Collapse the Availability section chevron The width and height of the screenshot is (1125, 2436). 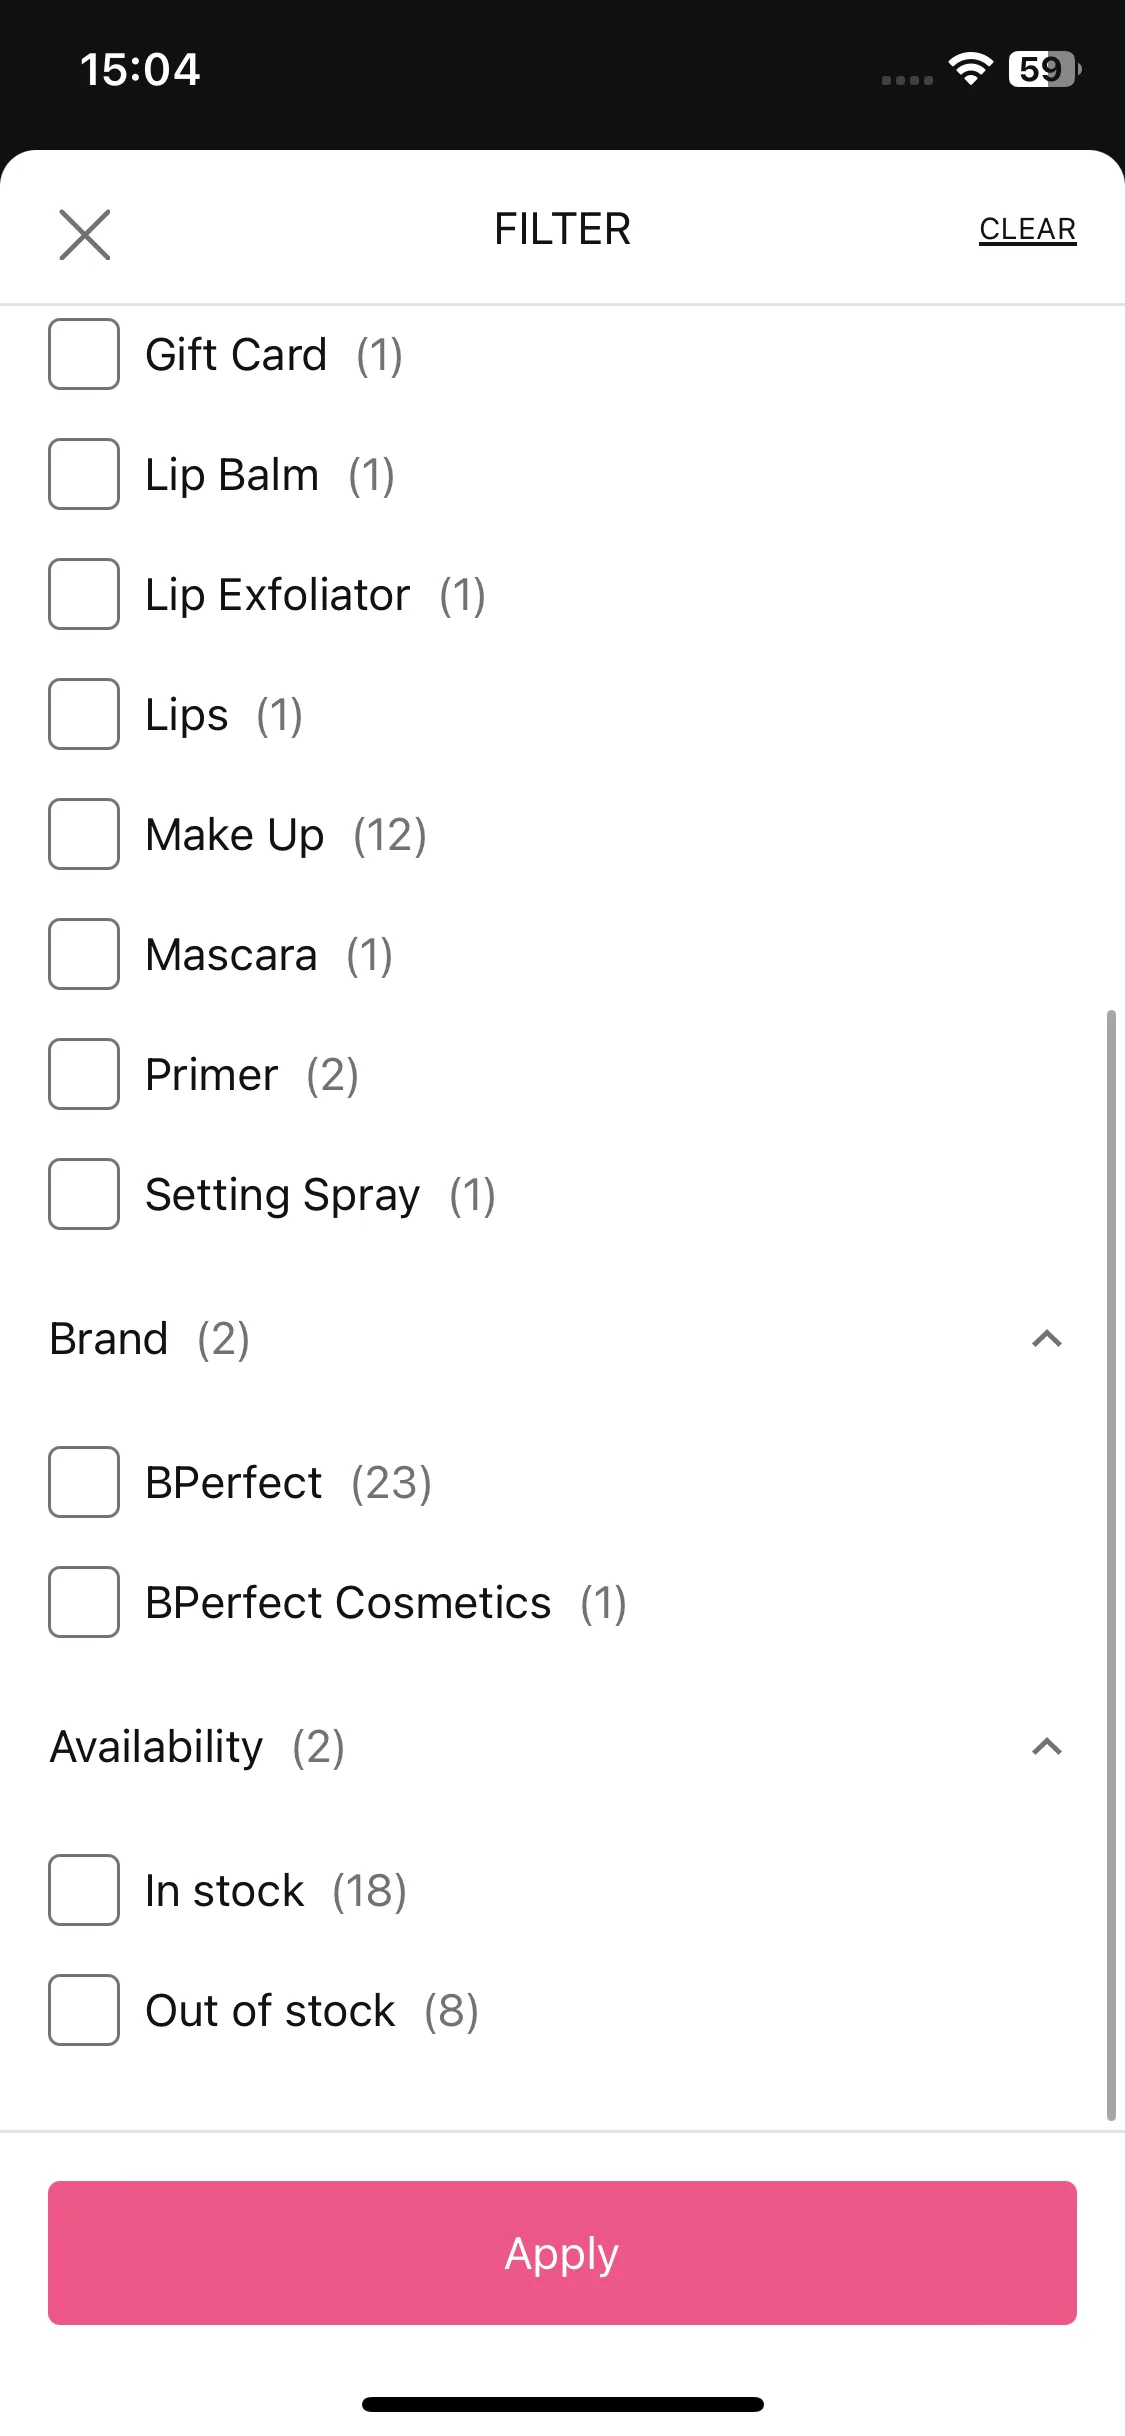[x=1046, y=1746]
